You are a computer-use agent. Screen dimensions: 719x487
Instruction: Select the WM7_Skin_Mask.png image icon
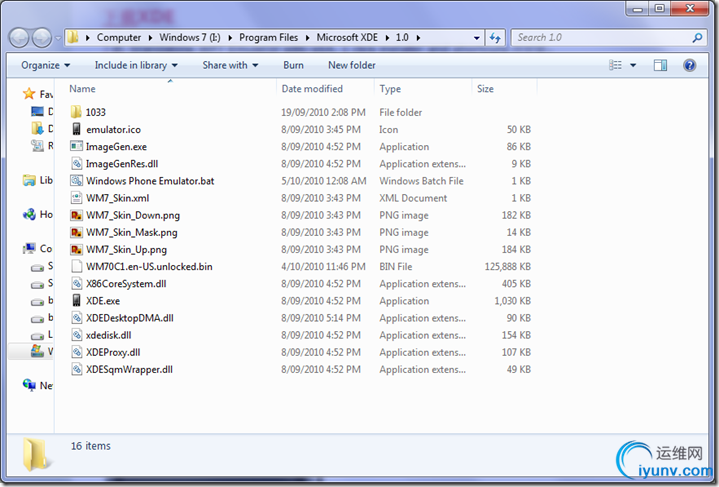[x=76, y=232]
